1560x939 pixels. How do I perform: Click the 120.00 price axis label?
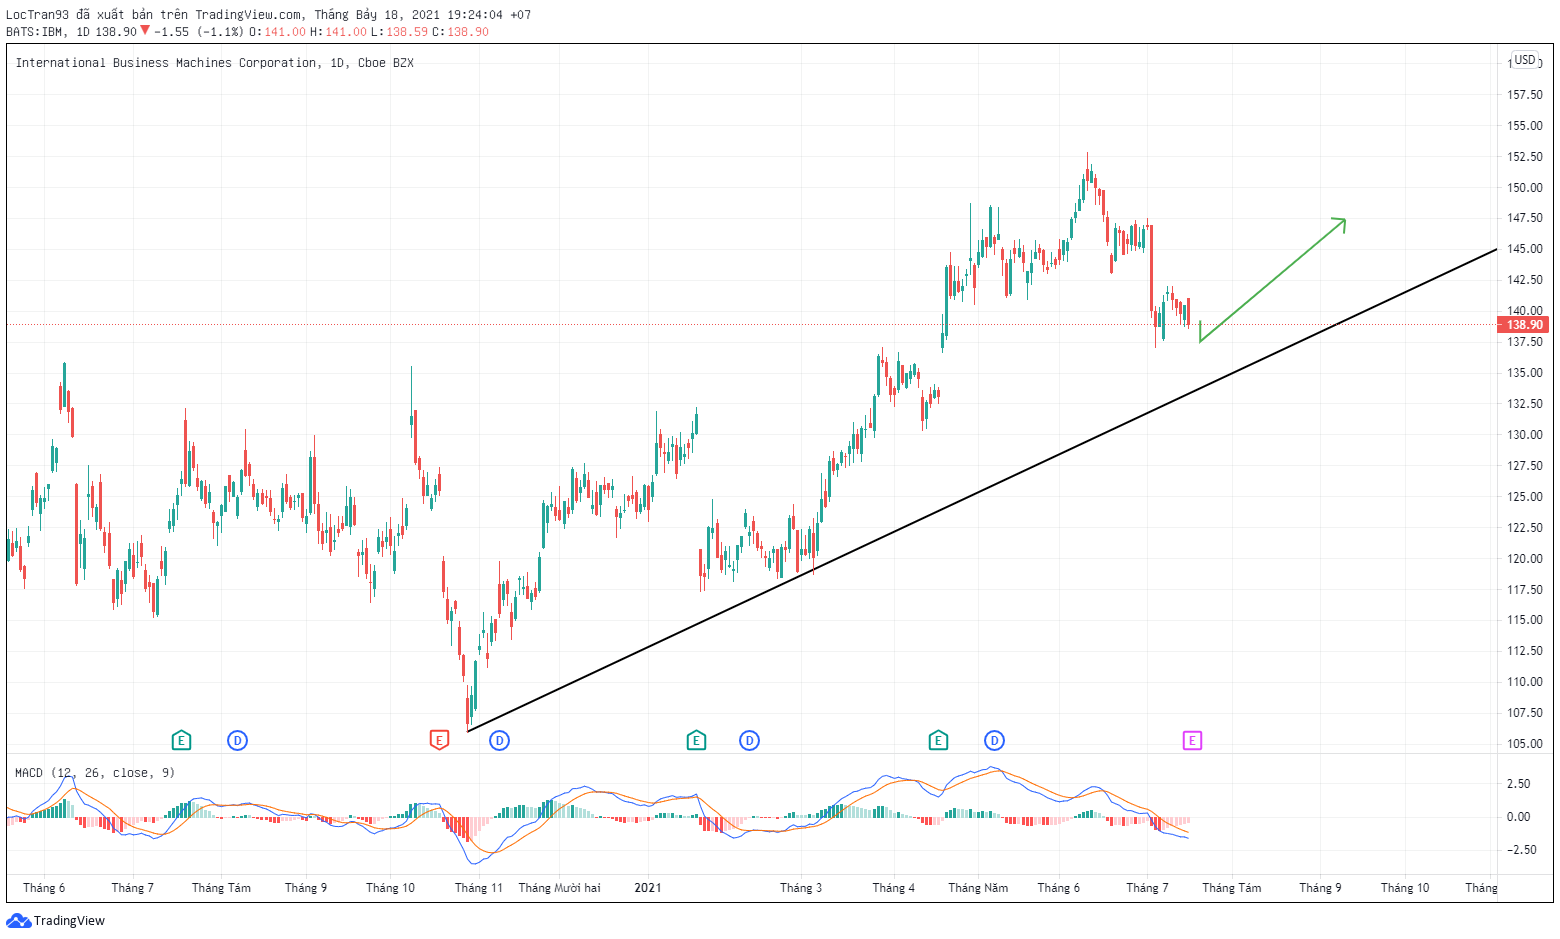[1524, 559]
